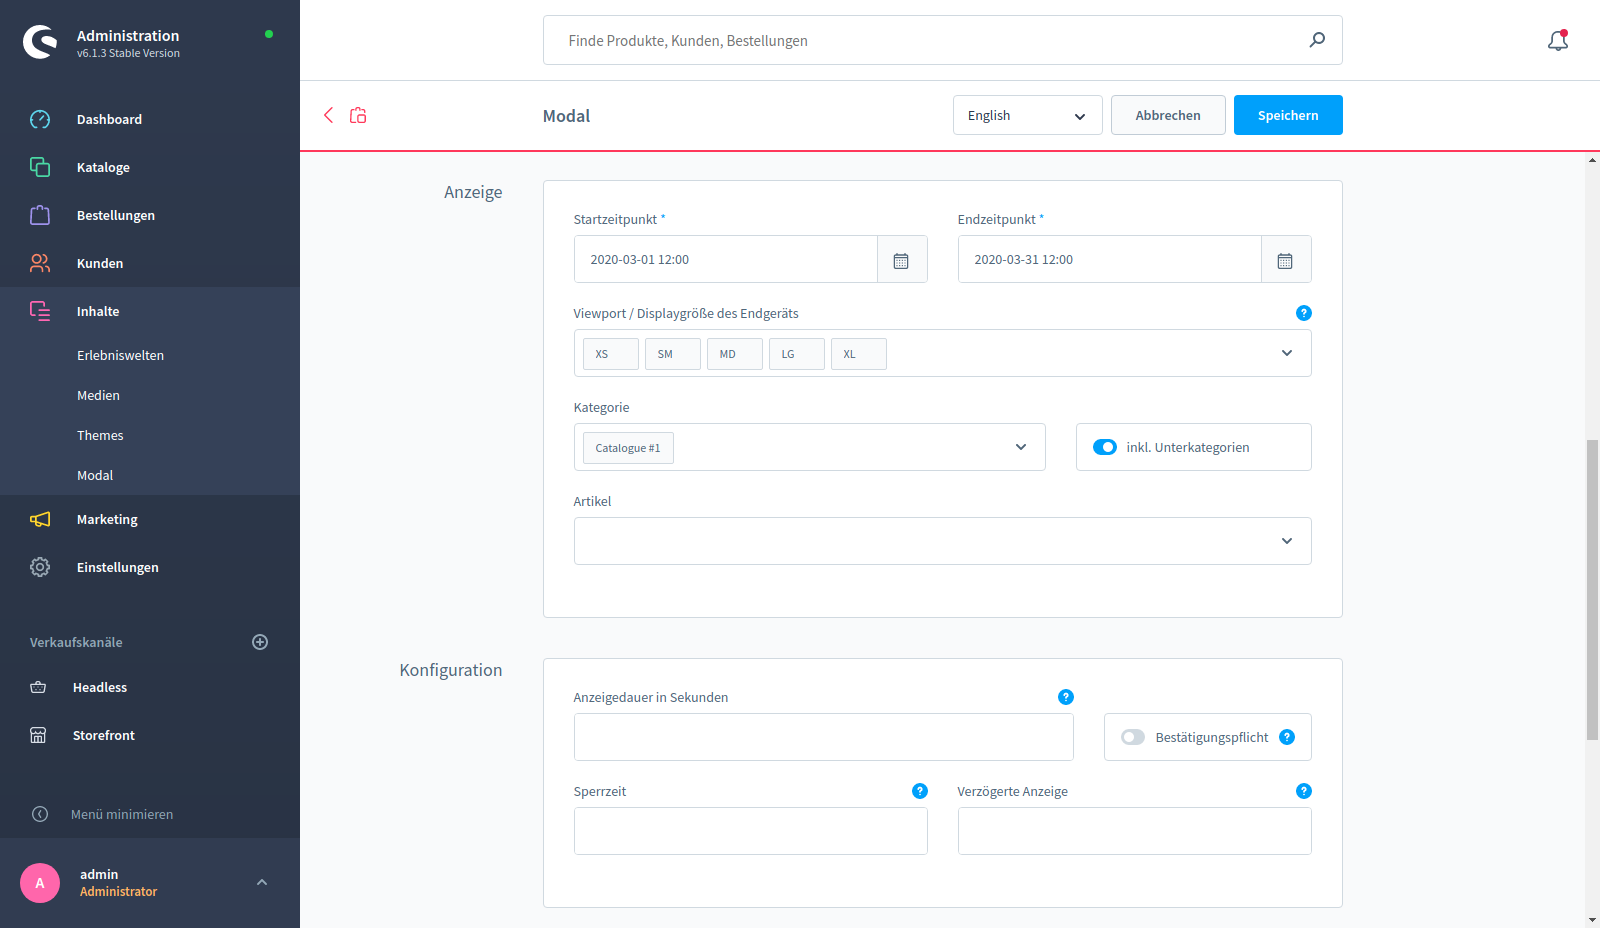Image resolution: width=1600 pixels, height=928 pixels.
Task: Expand the Kategorie selection dropdown
Action: coord(1020,447)
